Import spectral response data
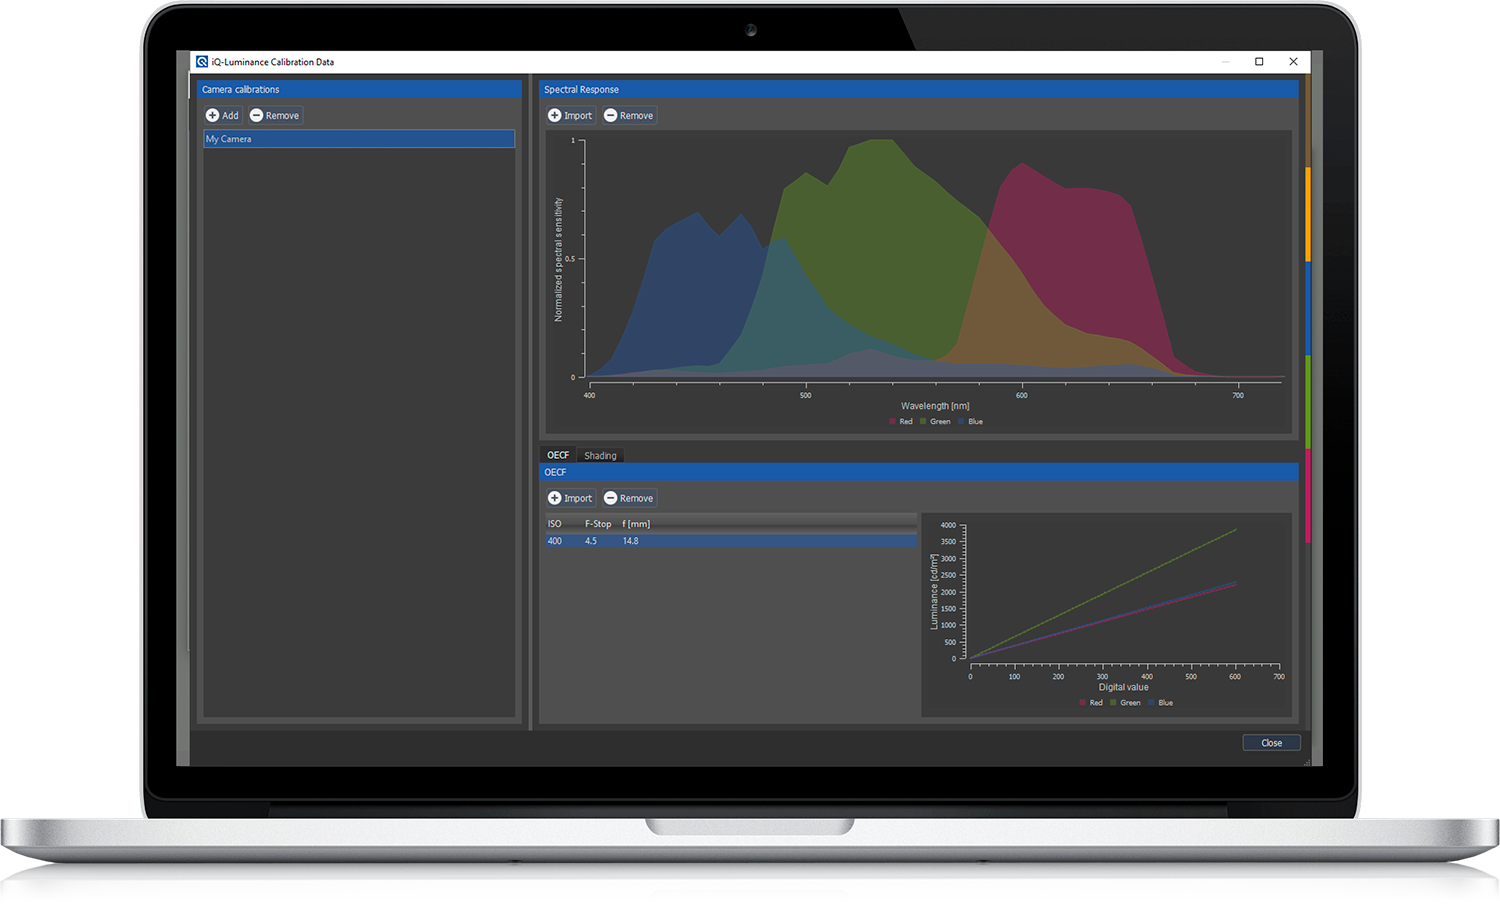 click(570, 115)
